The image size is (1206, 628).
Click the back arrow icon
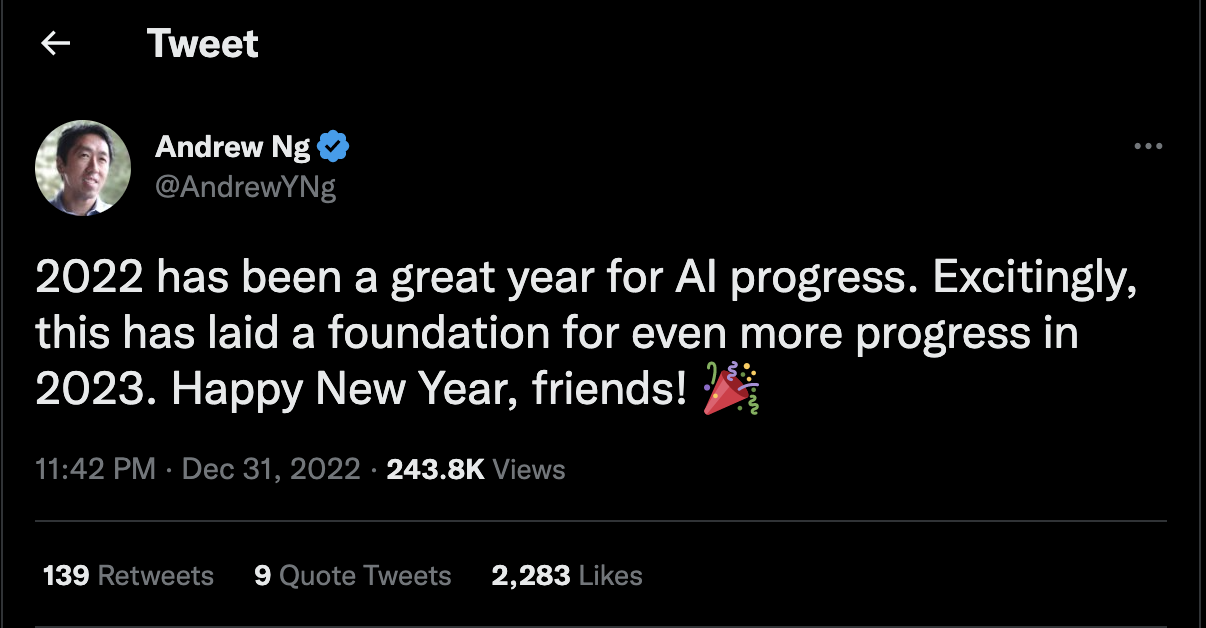tap(56, 44)
